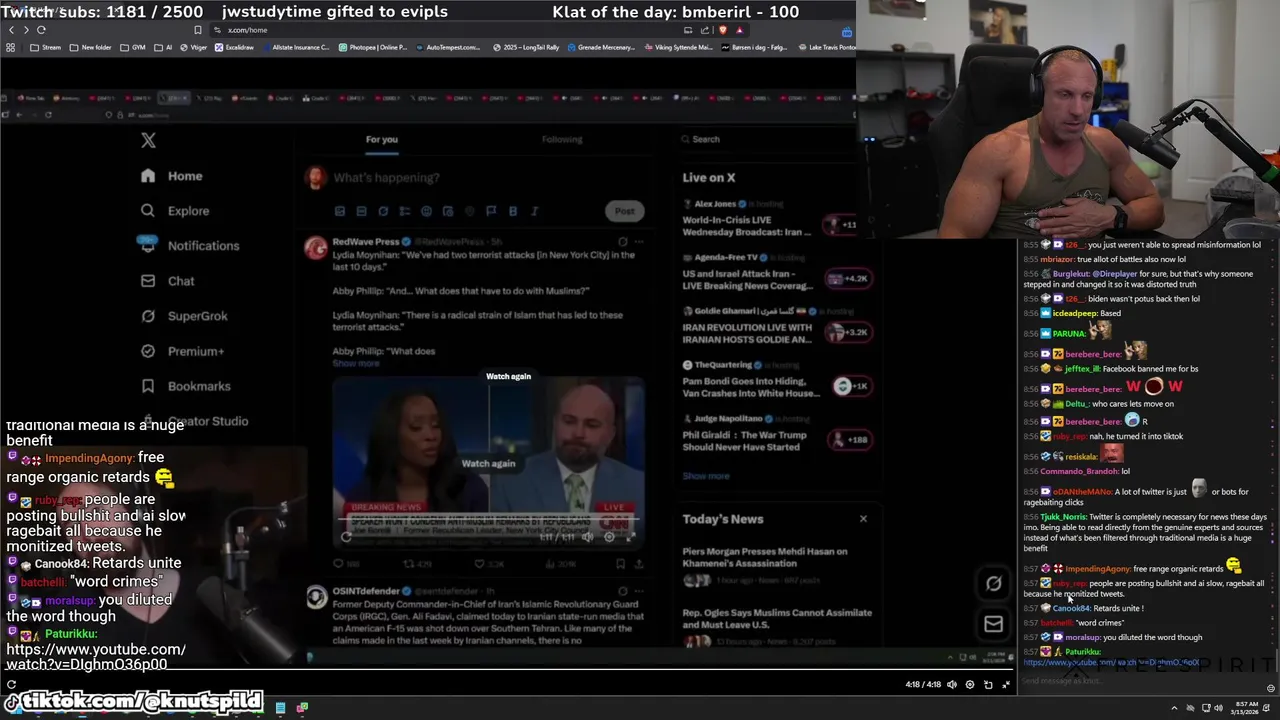Open Notifications in the X sidebar
The height and width of the screenshot is (720, 1280).
click(190, 245)
